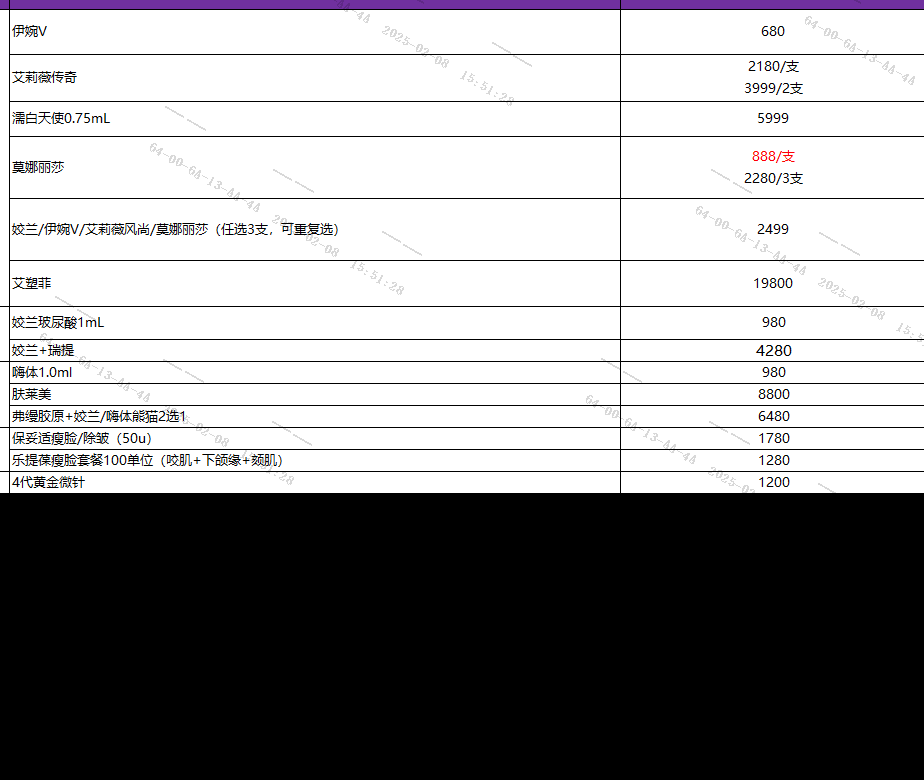Select the 乐提葆瘦脸套餐100单位 cell

click(x=315, y=460)
